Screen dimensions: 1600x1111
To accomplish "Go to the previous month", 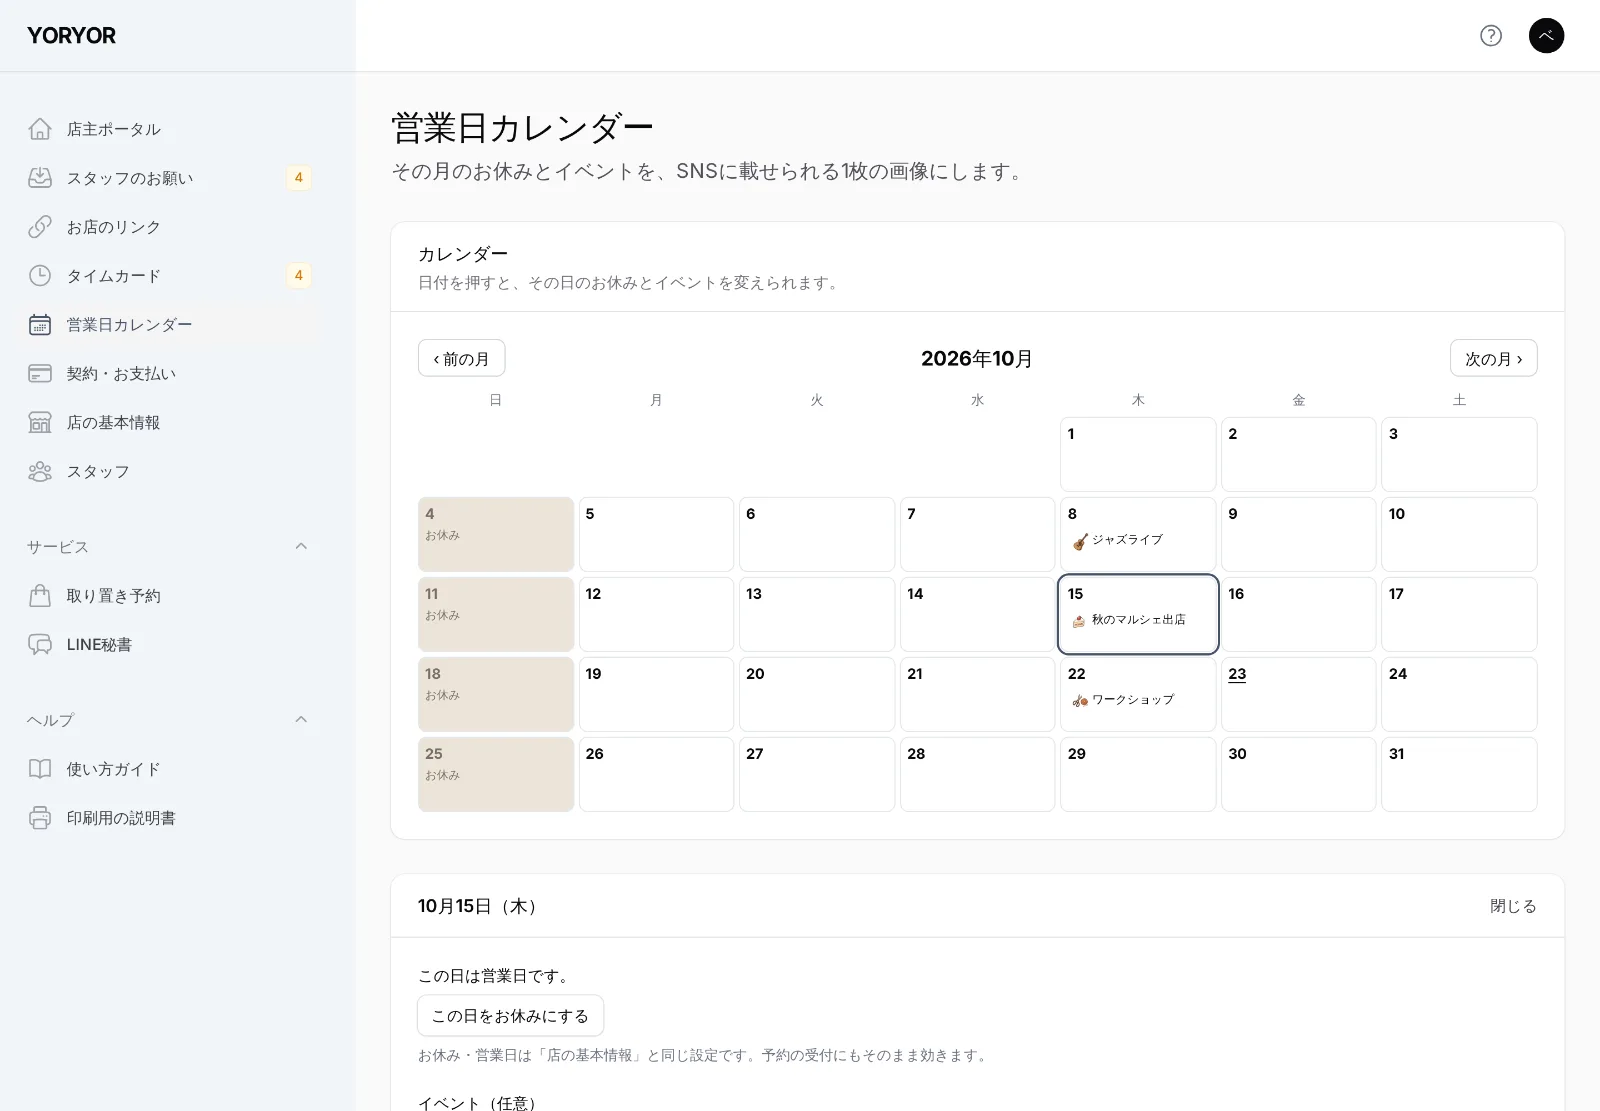I will click(x=461, y=358).
